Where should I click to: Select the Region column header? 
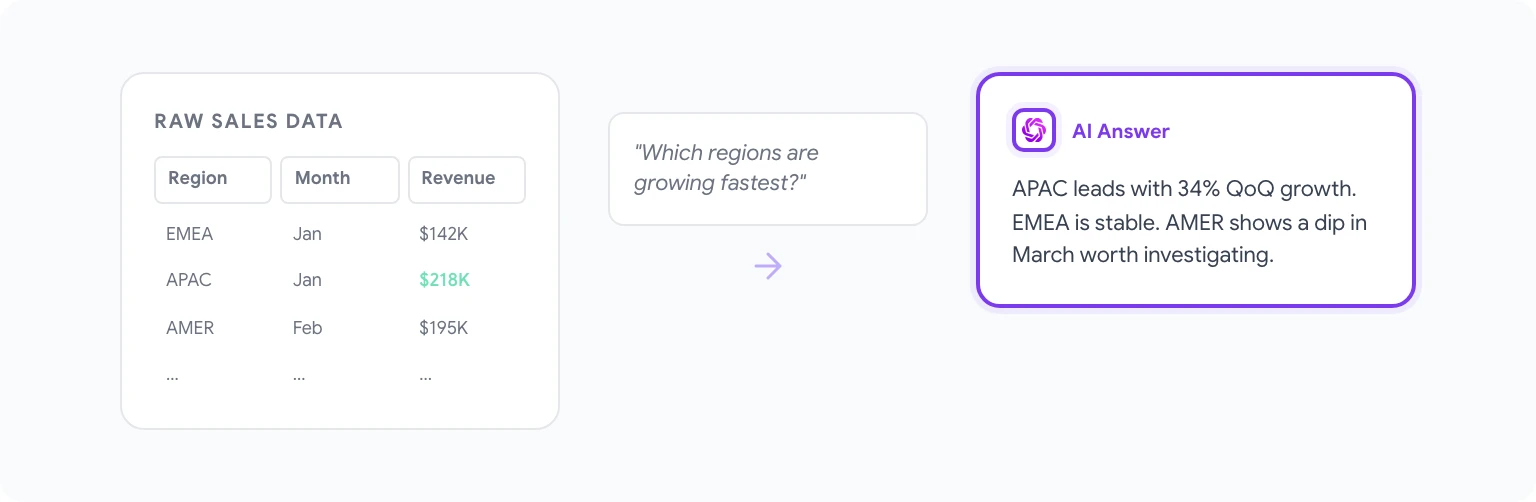(x=212, y=179)
